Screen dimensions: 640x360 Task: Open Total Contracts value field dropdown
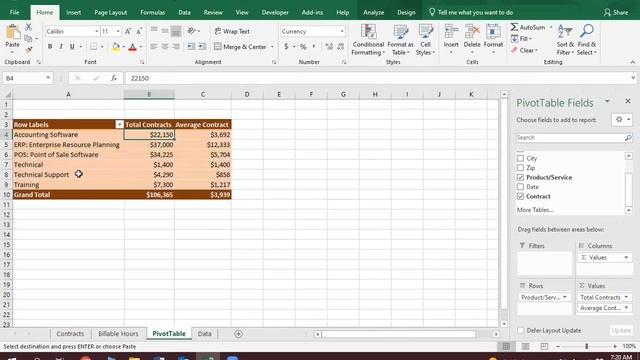coord(626,297)
